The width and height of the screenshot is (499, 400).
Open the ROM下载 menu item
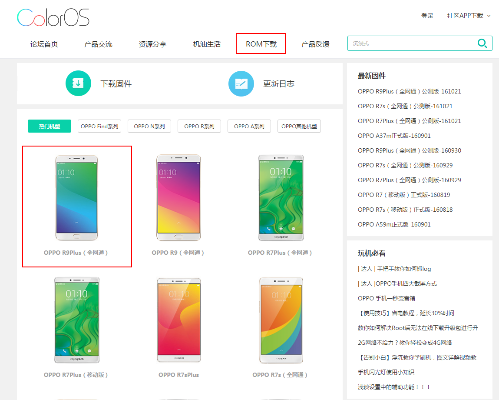261,44
